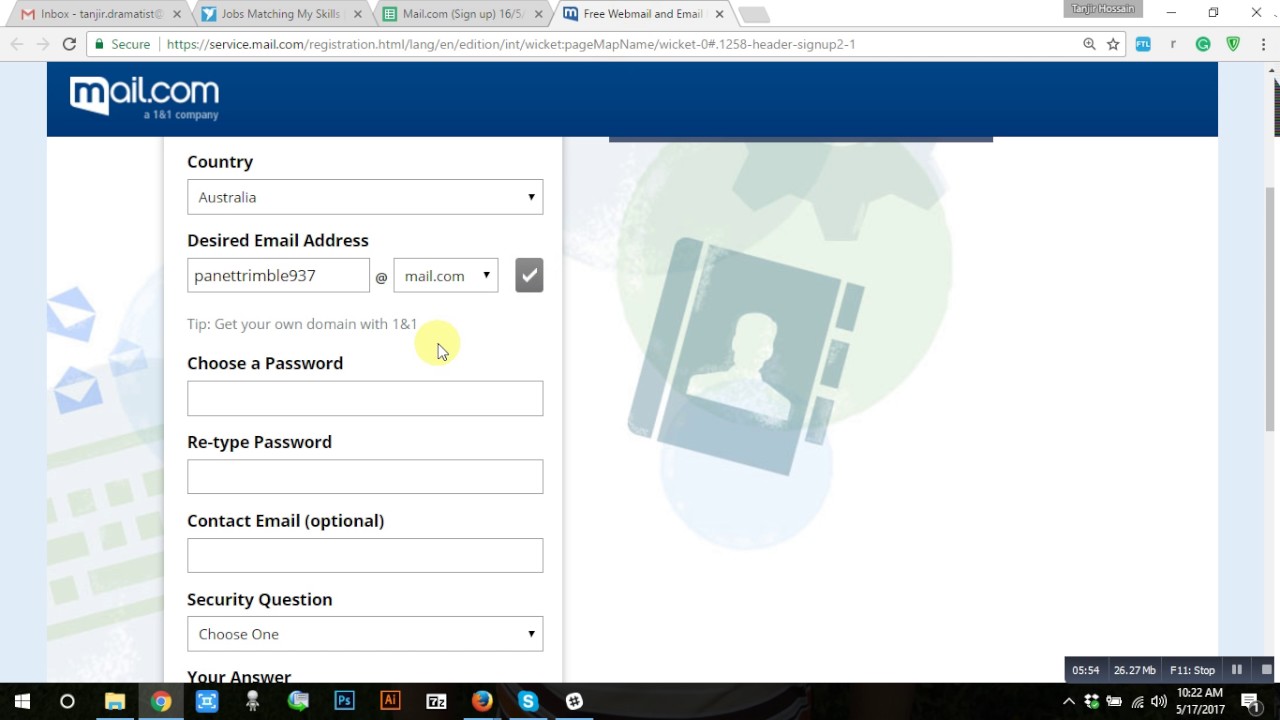The image size is (1280, 720).
Task: Click the volume speaker tray icon
Action: pyautogui.click(x=1159, y=701)
